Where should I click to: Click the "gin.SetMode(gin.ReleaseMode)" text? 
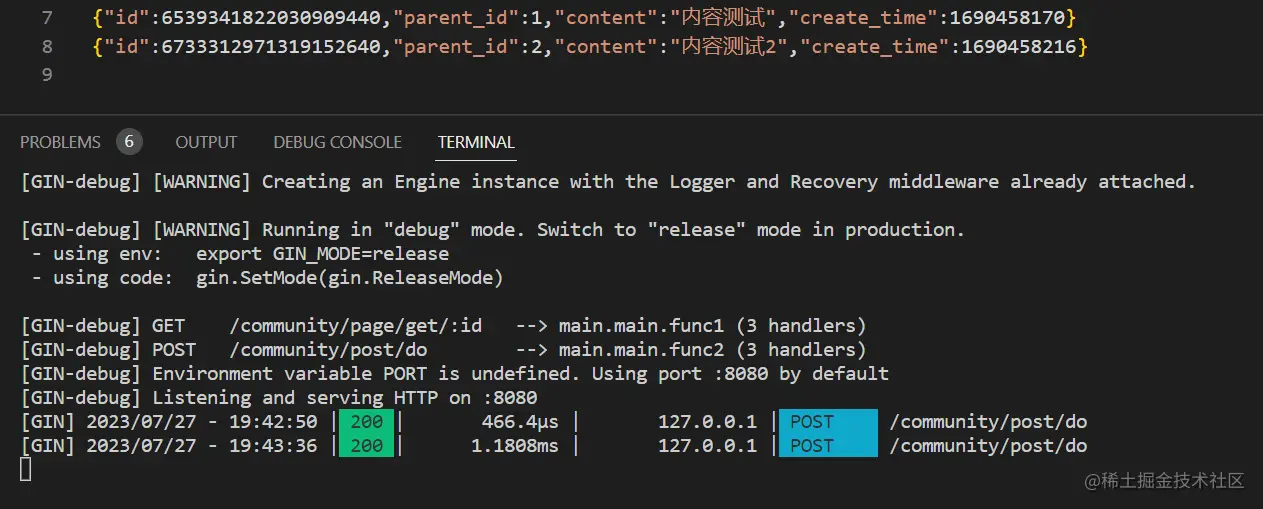pyautogui.click(x=349, y=277)
